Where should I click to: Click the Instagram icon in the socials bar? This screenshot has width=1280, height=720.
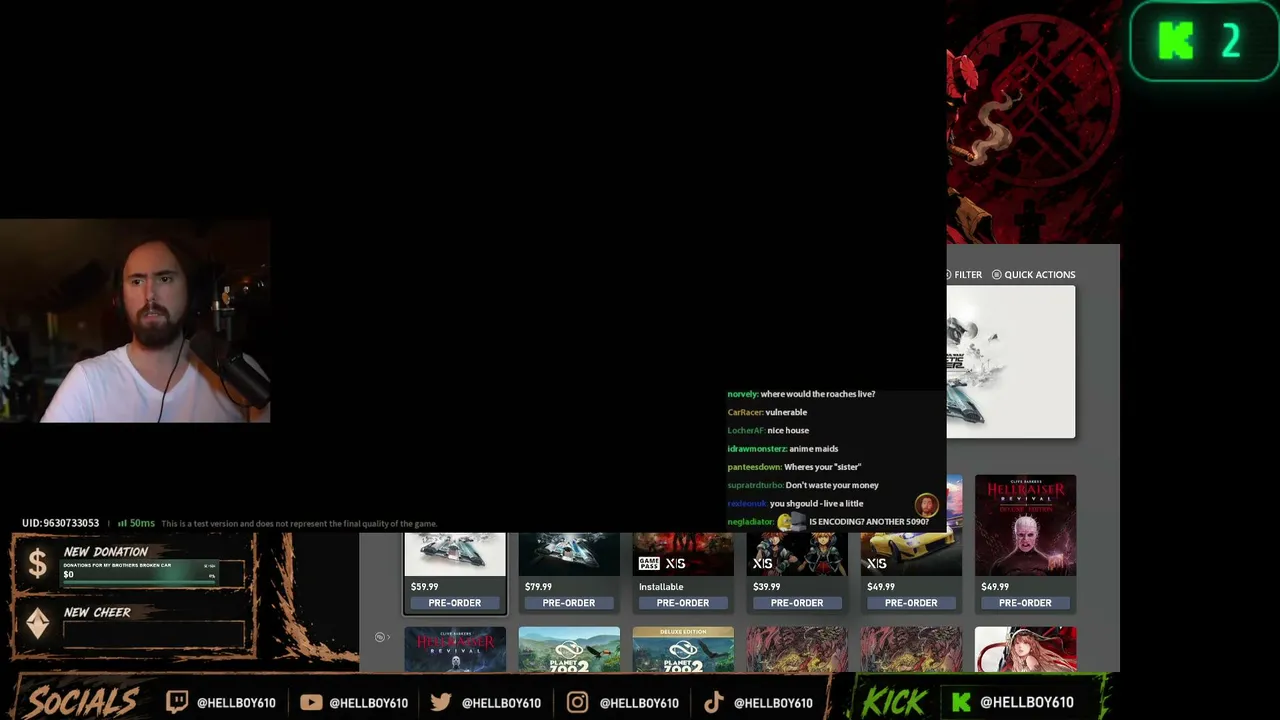point(577,702)
